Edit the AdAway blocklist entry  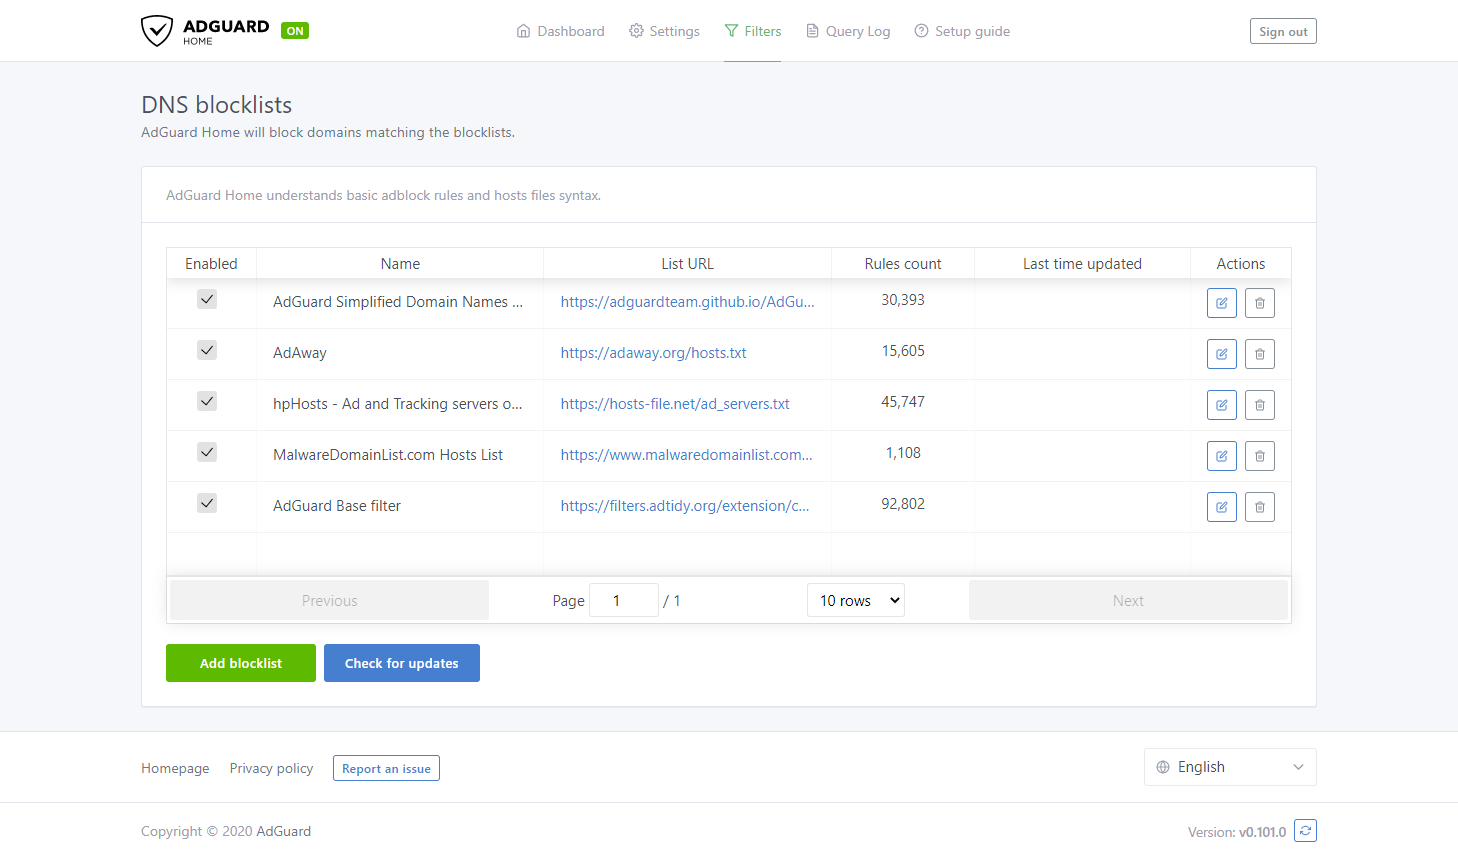pos(1222,354)
